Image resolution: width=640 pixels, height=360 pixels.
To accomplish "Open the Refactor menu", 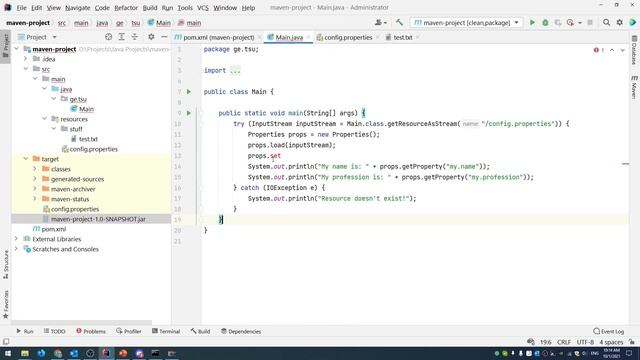I will click(x=126, y=7).
